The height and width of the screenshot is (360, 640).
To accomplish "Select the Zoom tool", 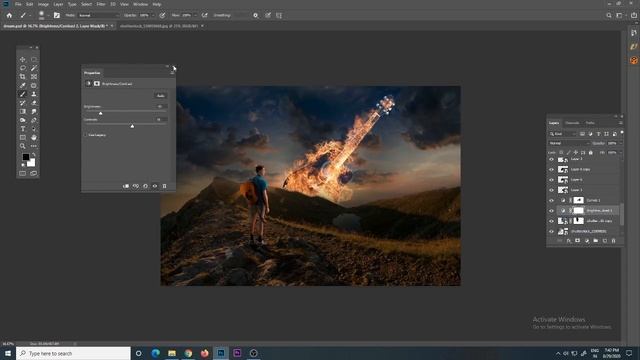I will pos(22,146).
